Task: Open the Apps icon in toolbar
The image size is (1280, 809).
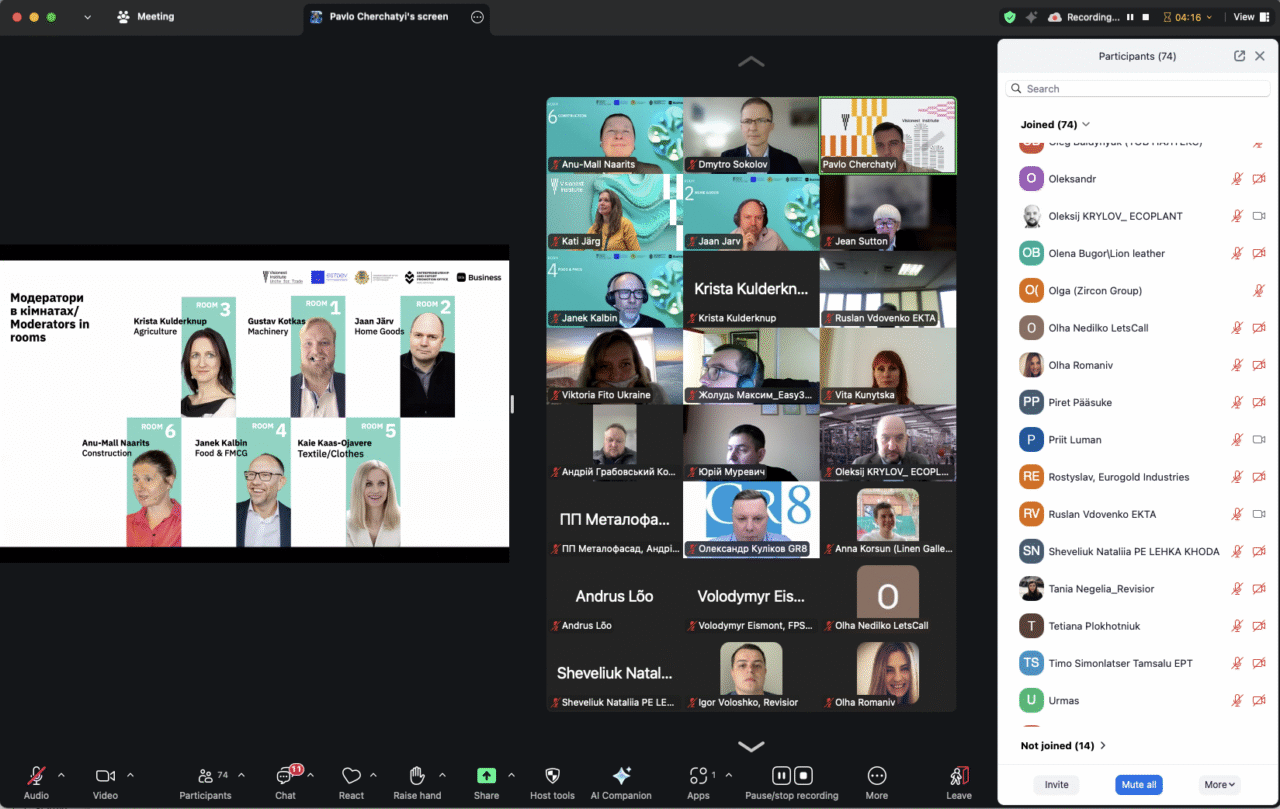Action: (698, 776)
